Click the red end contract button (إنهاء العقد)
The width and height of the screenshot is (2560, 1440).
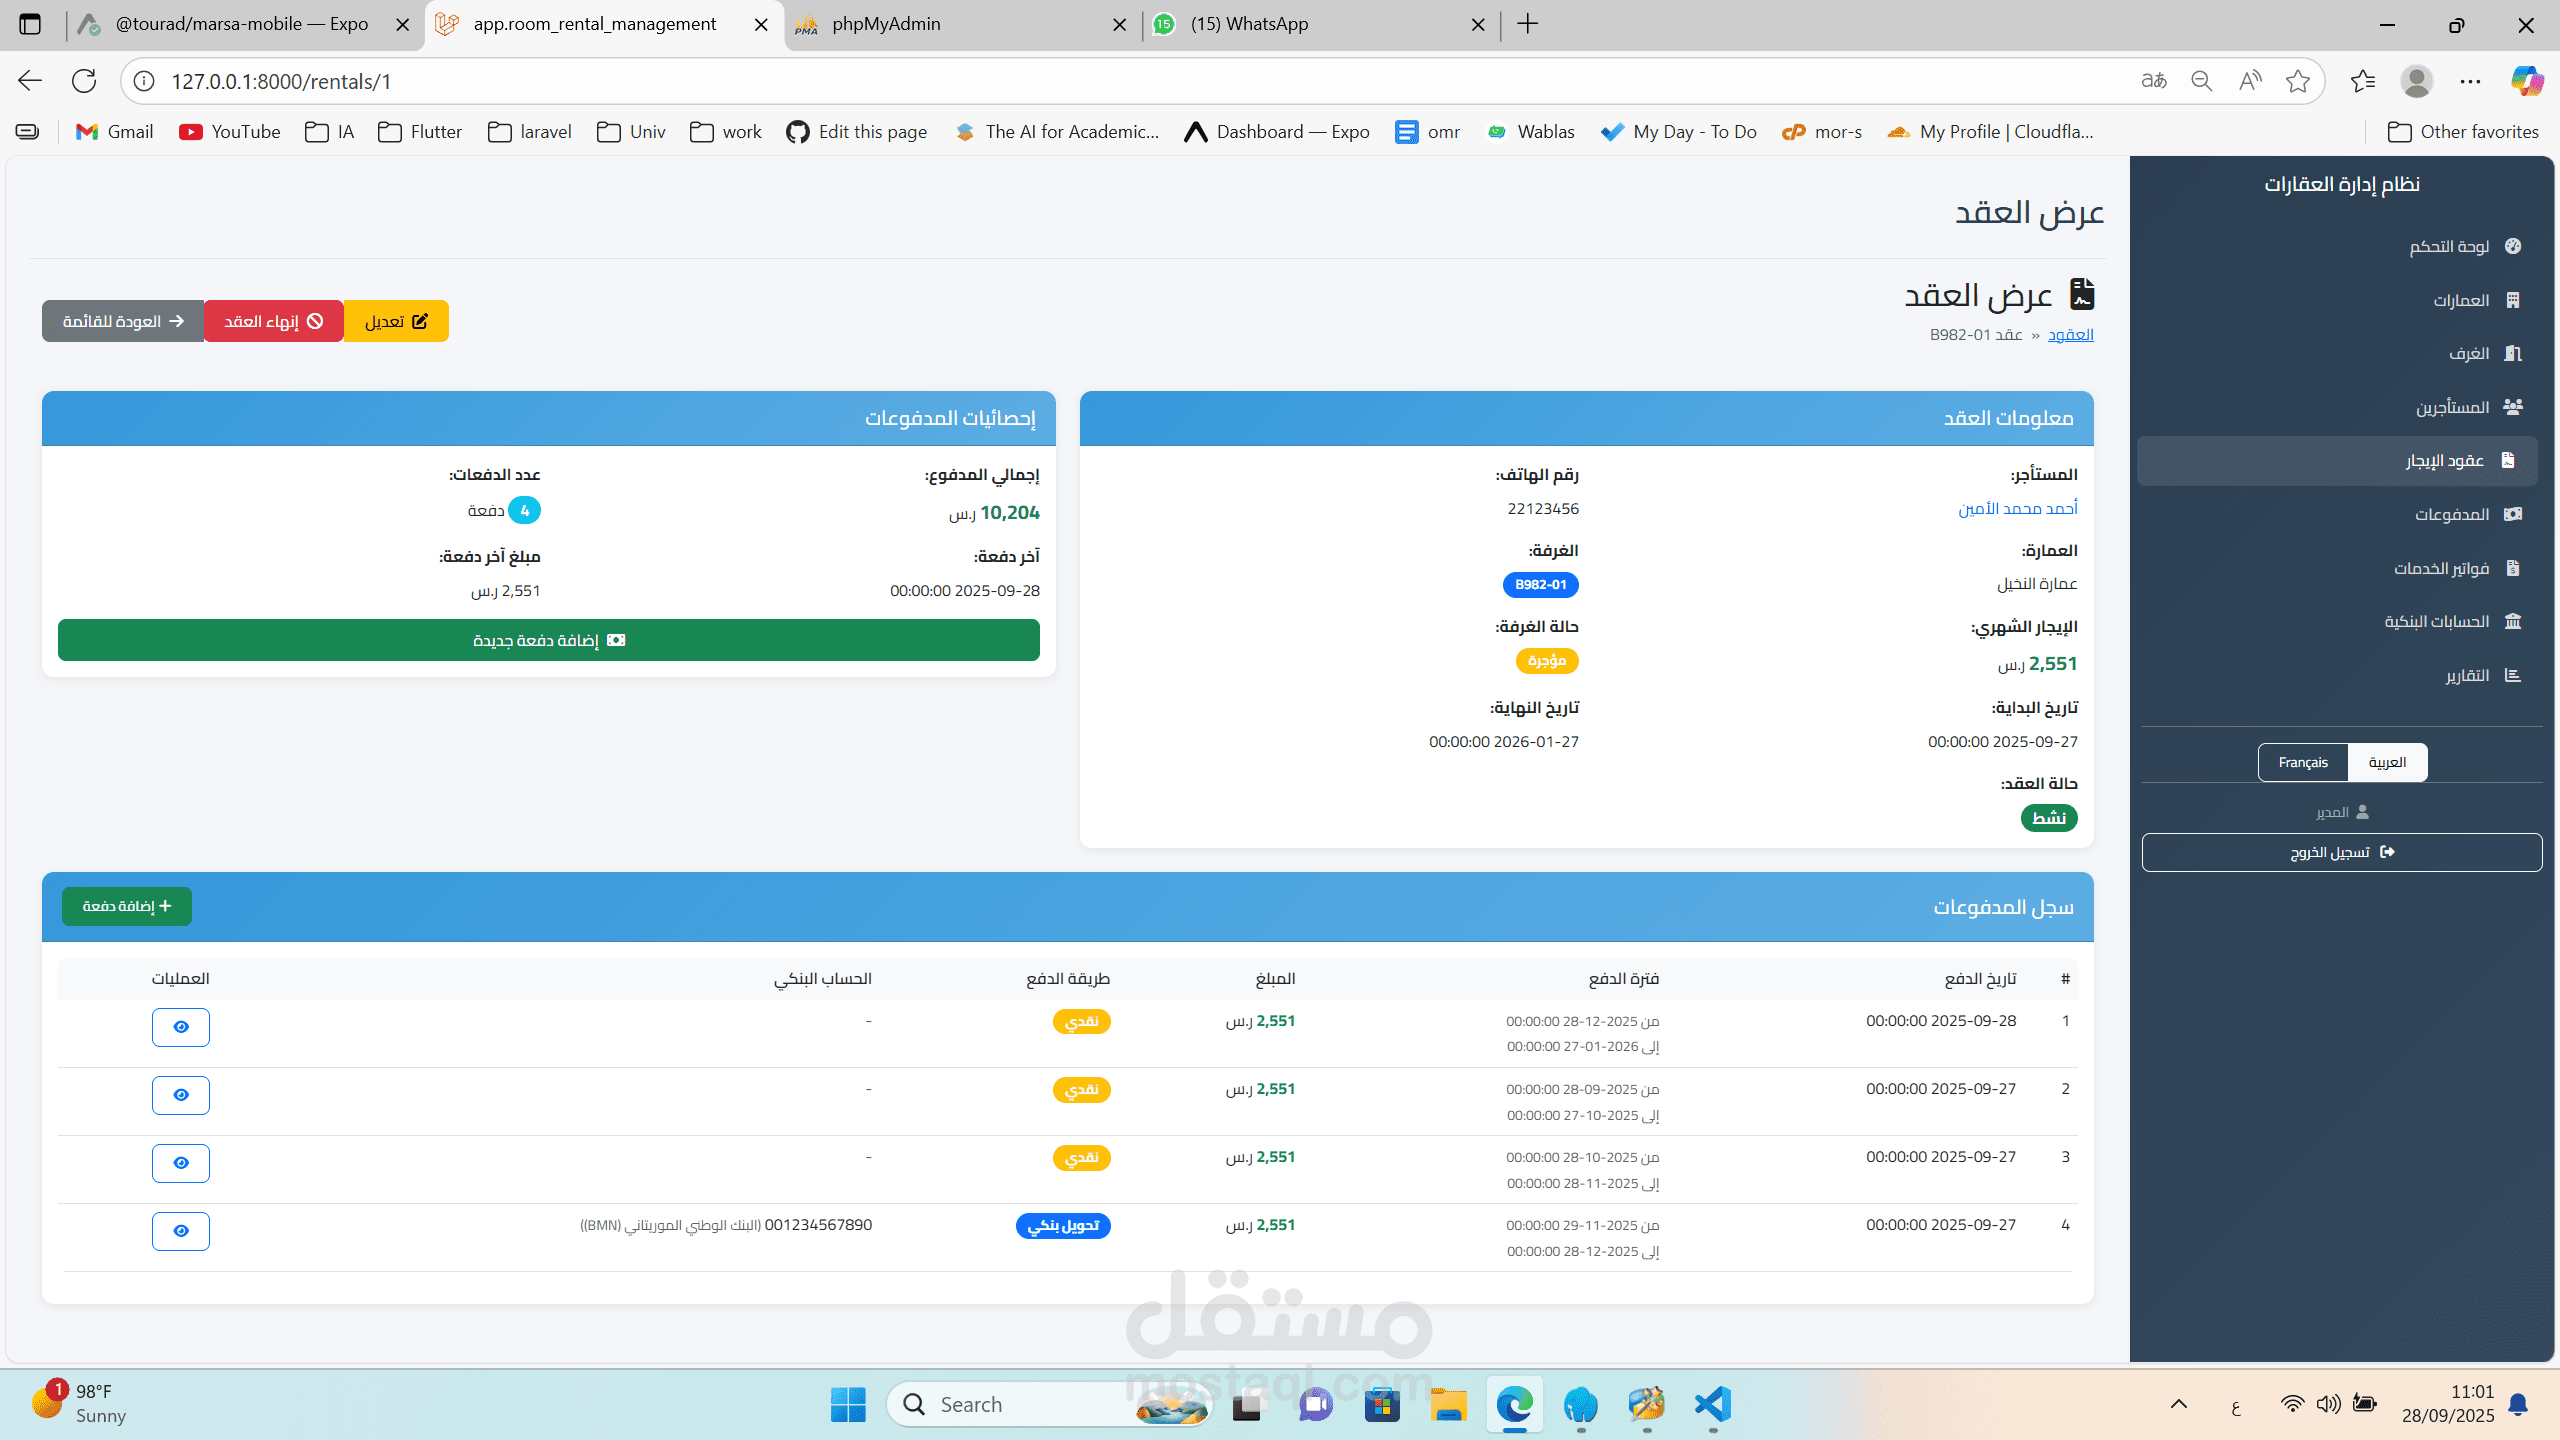tap(273, 321)
